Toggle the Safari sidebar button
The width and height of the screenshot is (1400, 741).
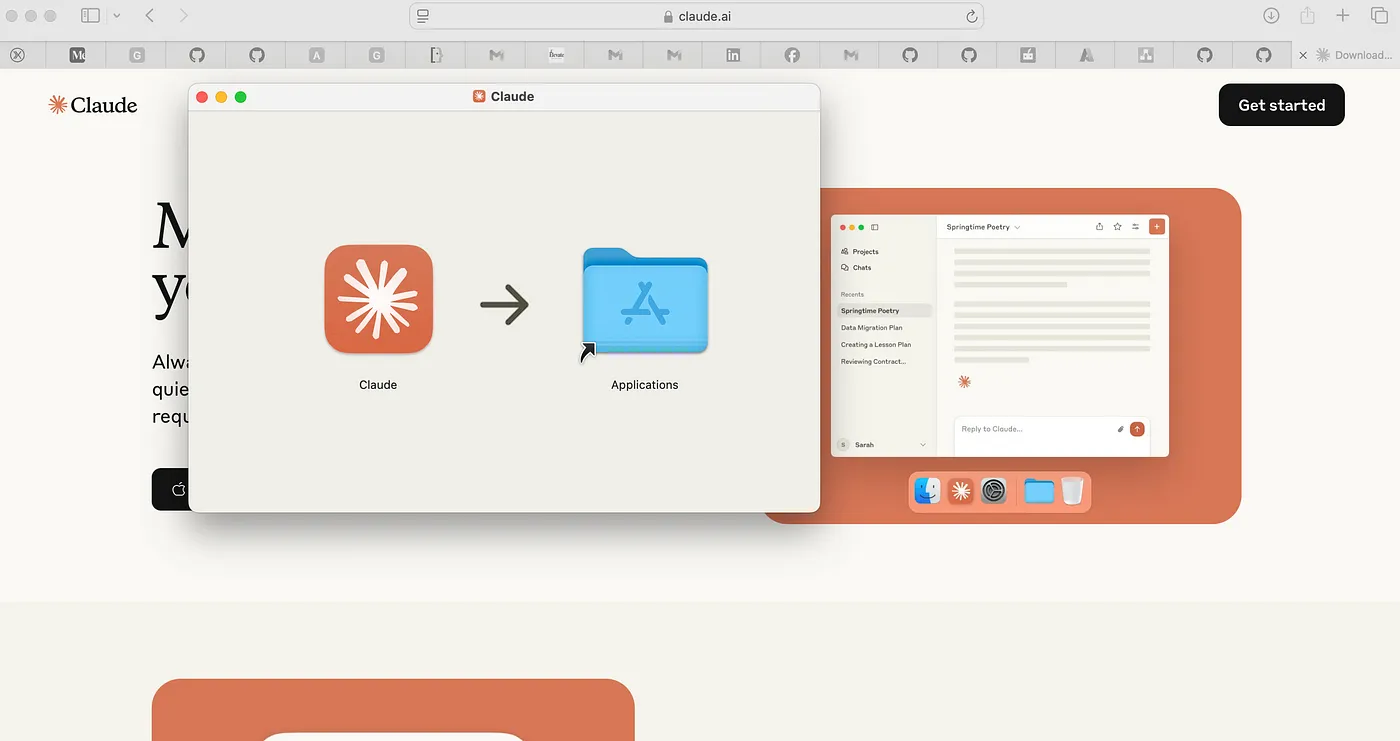pyautogui.click(x=90, y=16)
